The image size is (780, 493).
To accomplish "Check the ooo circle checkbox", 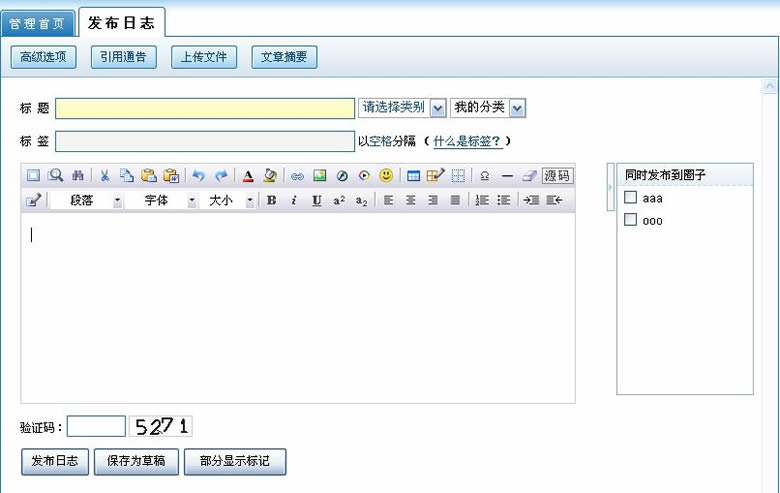I will tap(630, 220).
